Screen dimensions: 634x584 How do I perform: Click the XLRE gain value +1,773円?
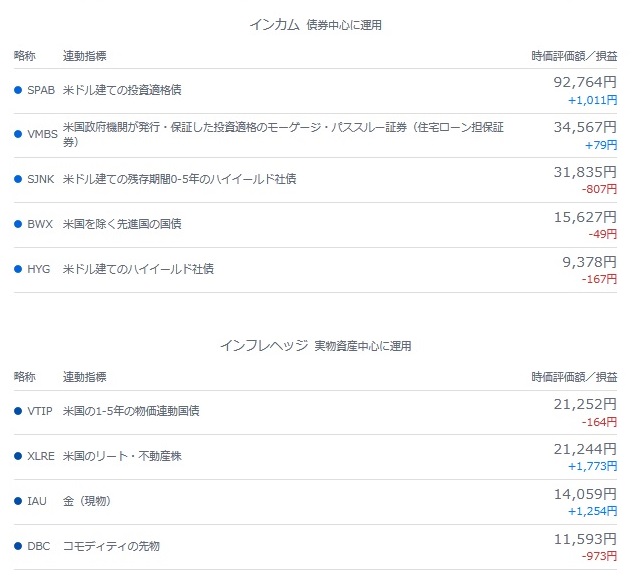point(592,466)
